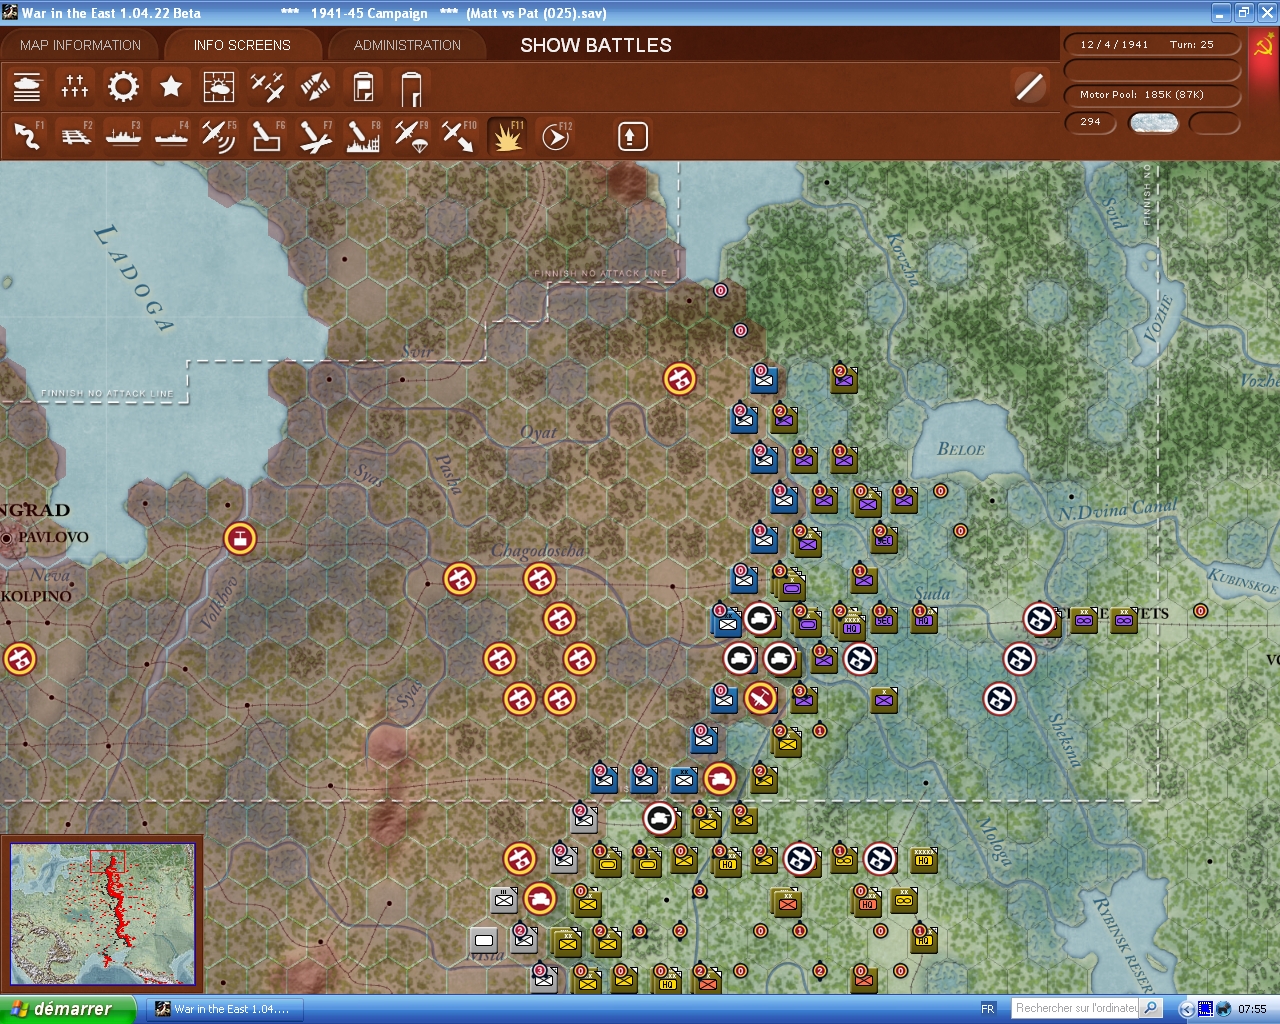Select F8 bomb city mode icon
1280x1024 pixels.
[363, 136]
